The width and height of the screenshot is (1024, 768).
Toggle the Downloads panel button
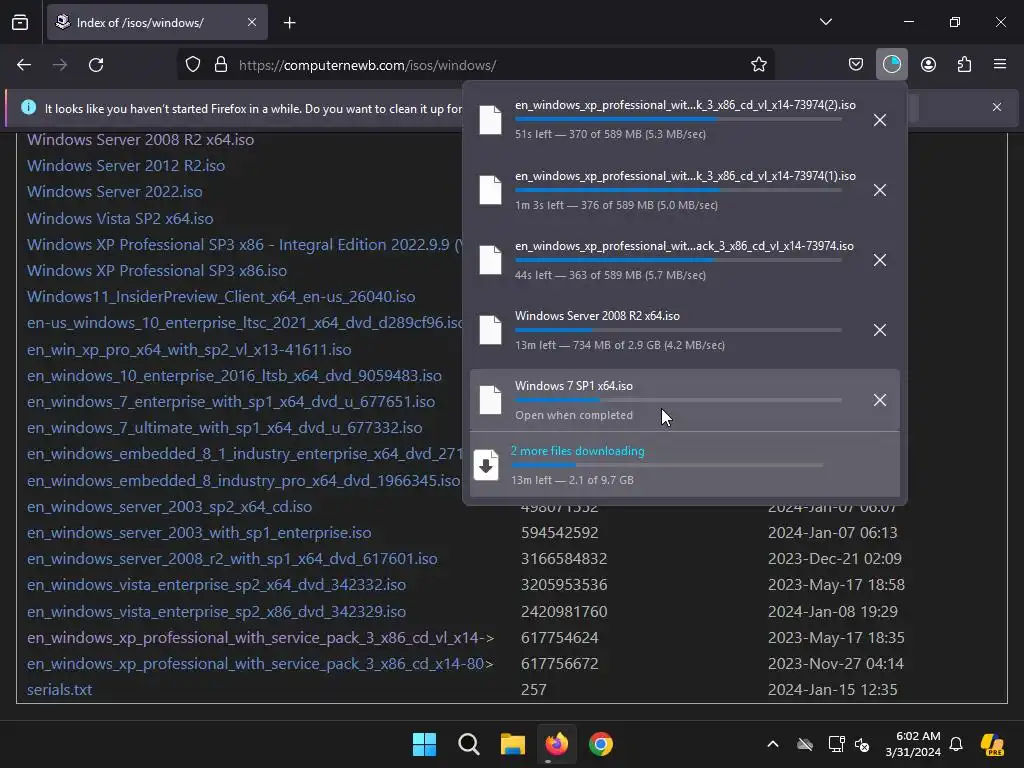(x=891, y=65)
